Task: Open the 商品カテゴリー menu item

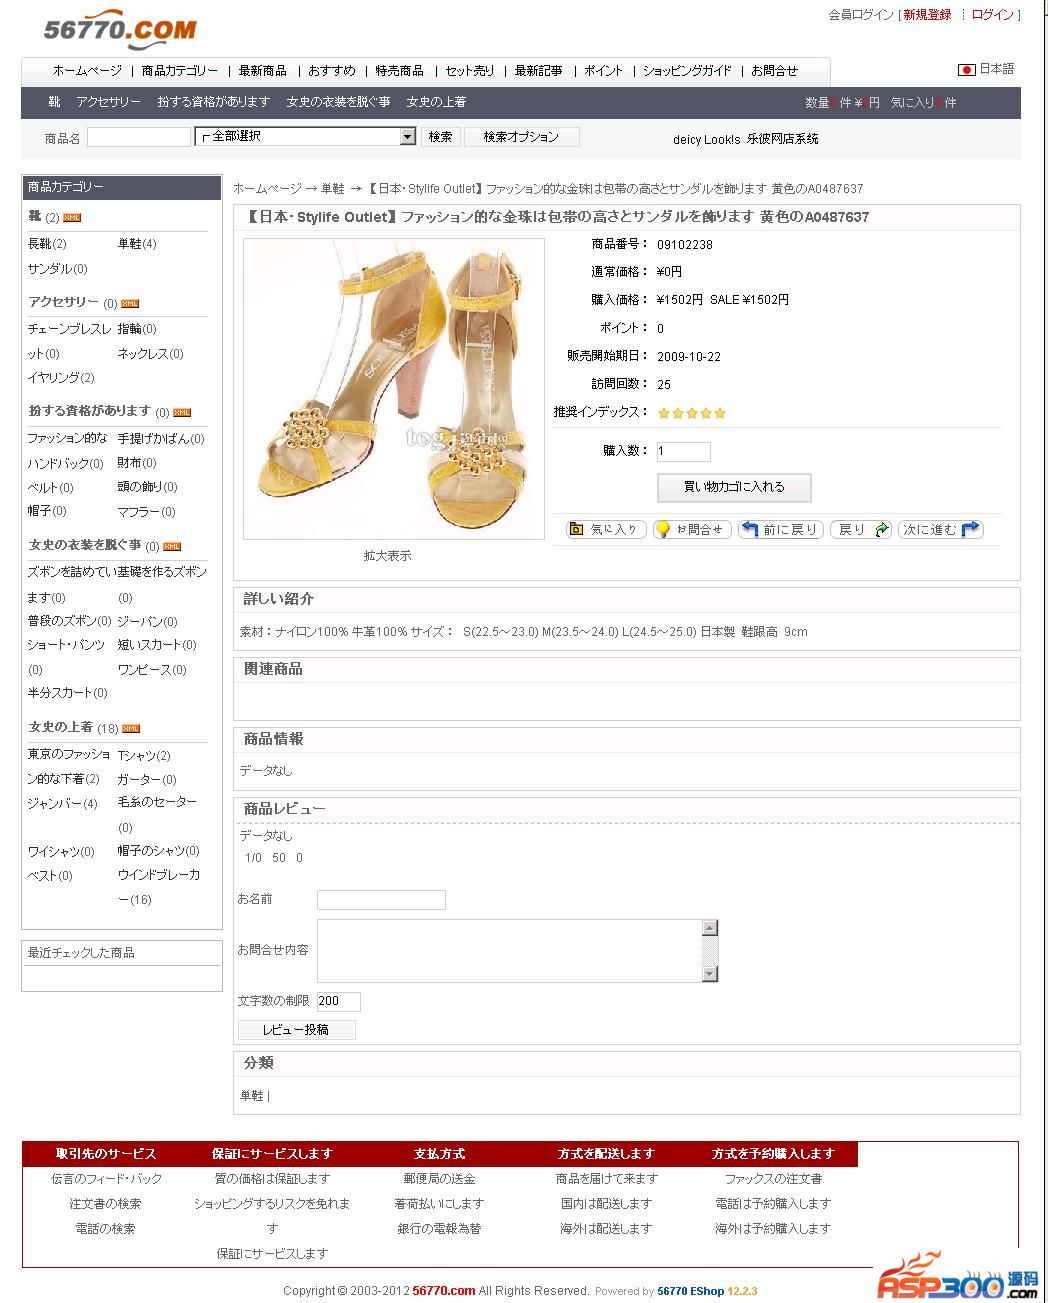Action: [180, 71]
